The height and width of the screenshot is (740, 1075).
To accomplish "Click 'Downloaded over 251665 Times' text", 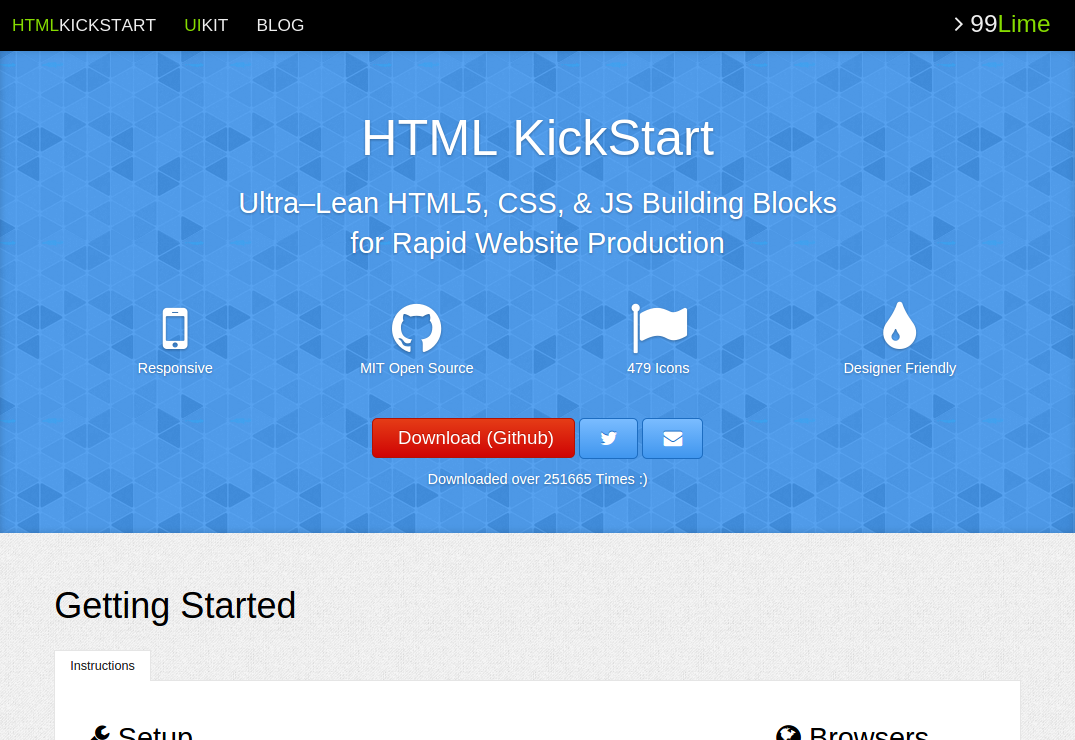I will [538, 479].
